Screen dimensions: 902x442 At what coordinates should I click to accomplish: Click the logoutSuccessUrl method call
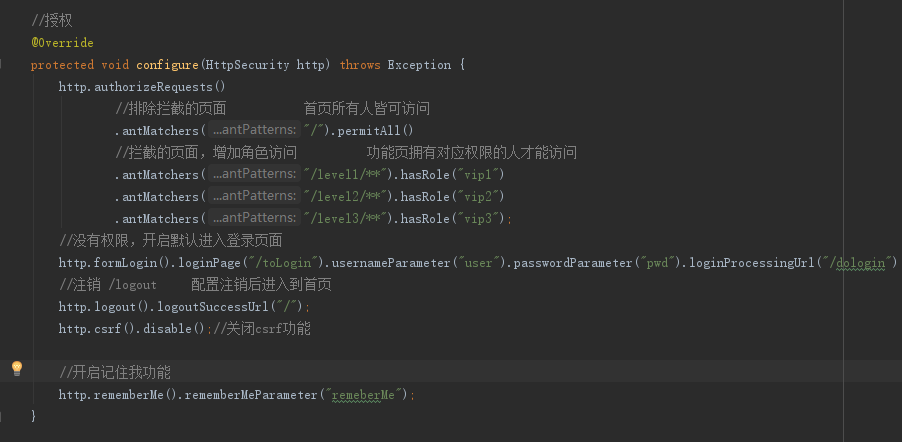[x=230, y=307]
